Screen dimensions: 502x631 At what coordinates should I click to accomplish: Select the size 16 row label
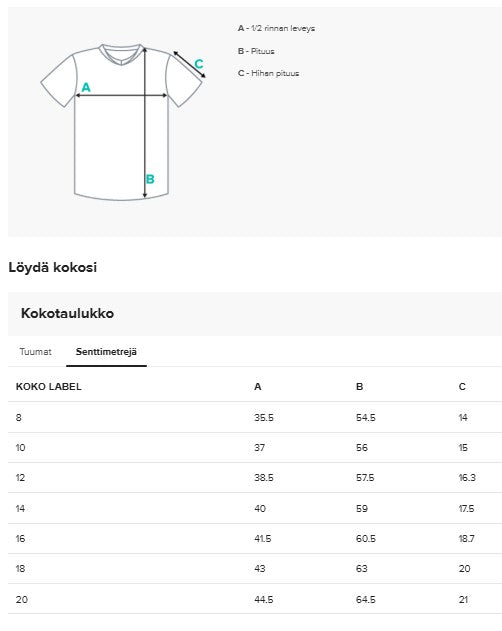(x=20, y=538)
